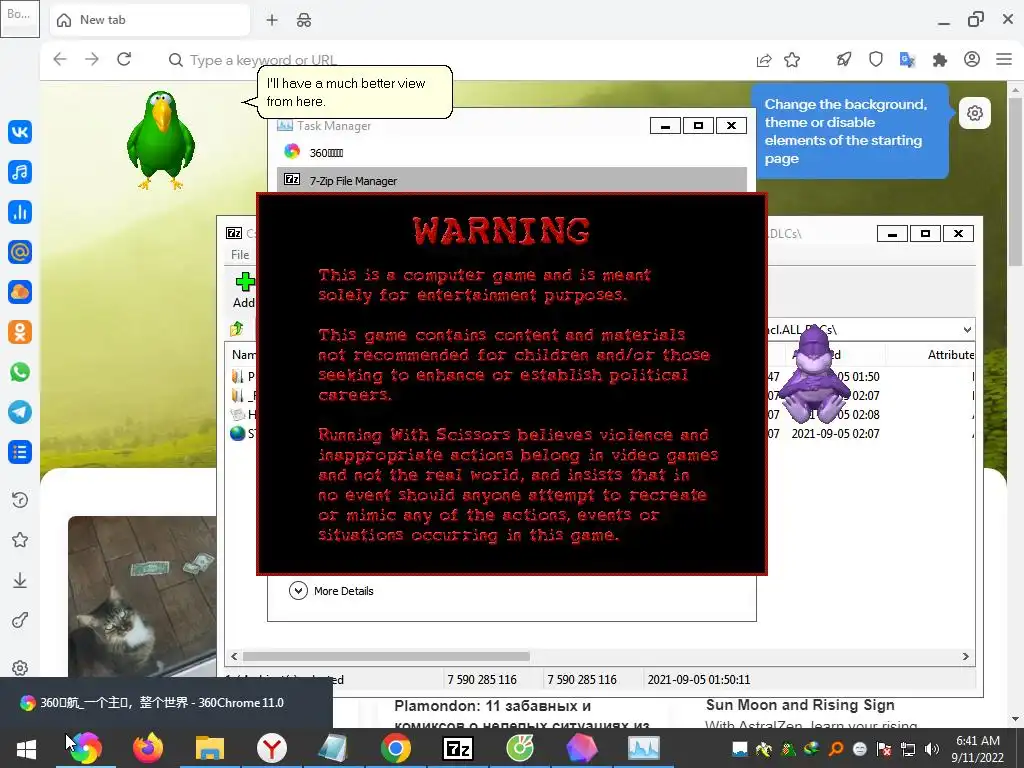Open WhatsApp from the browser sidebar
This screenshot has height=768, width=1024.
tap(20, 372)
